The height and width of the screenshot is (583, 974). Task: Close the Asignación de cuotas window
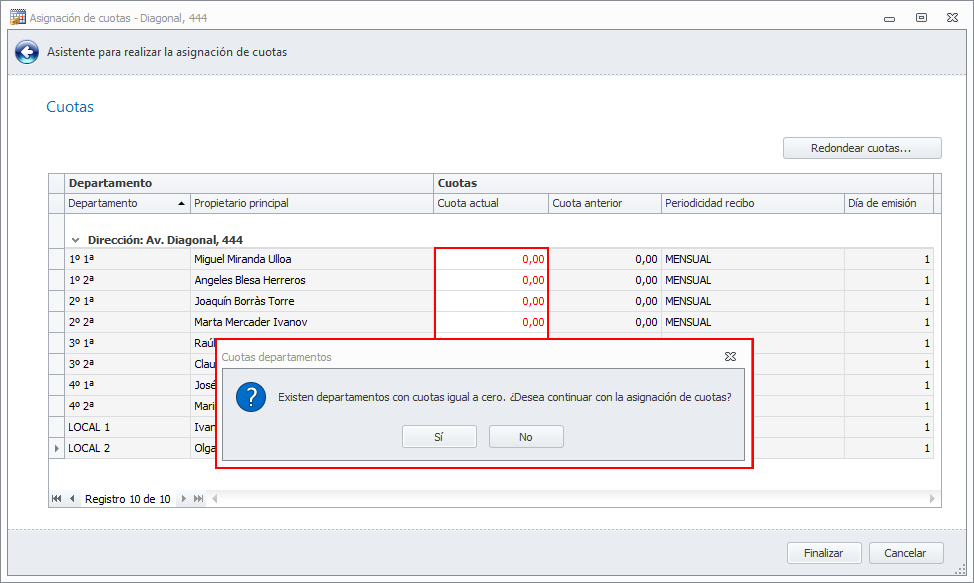(952, 17)
